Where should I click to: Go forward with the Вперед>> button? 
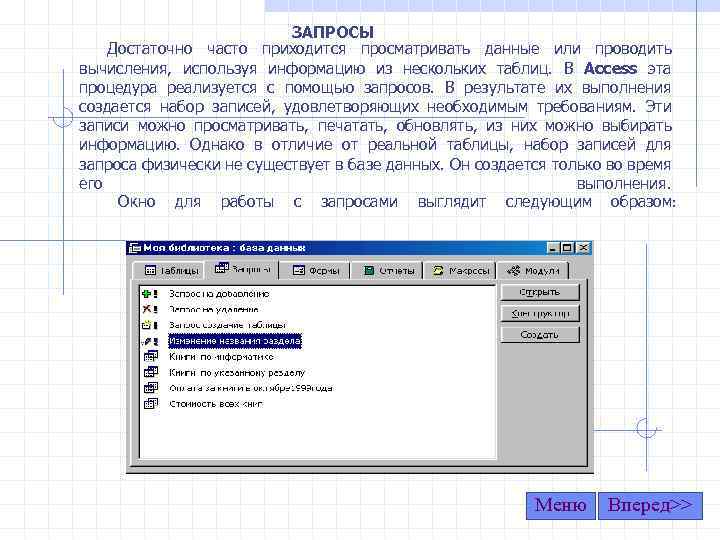click(x=650, y=506)
